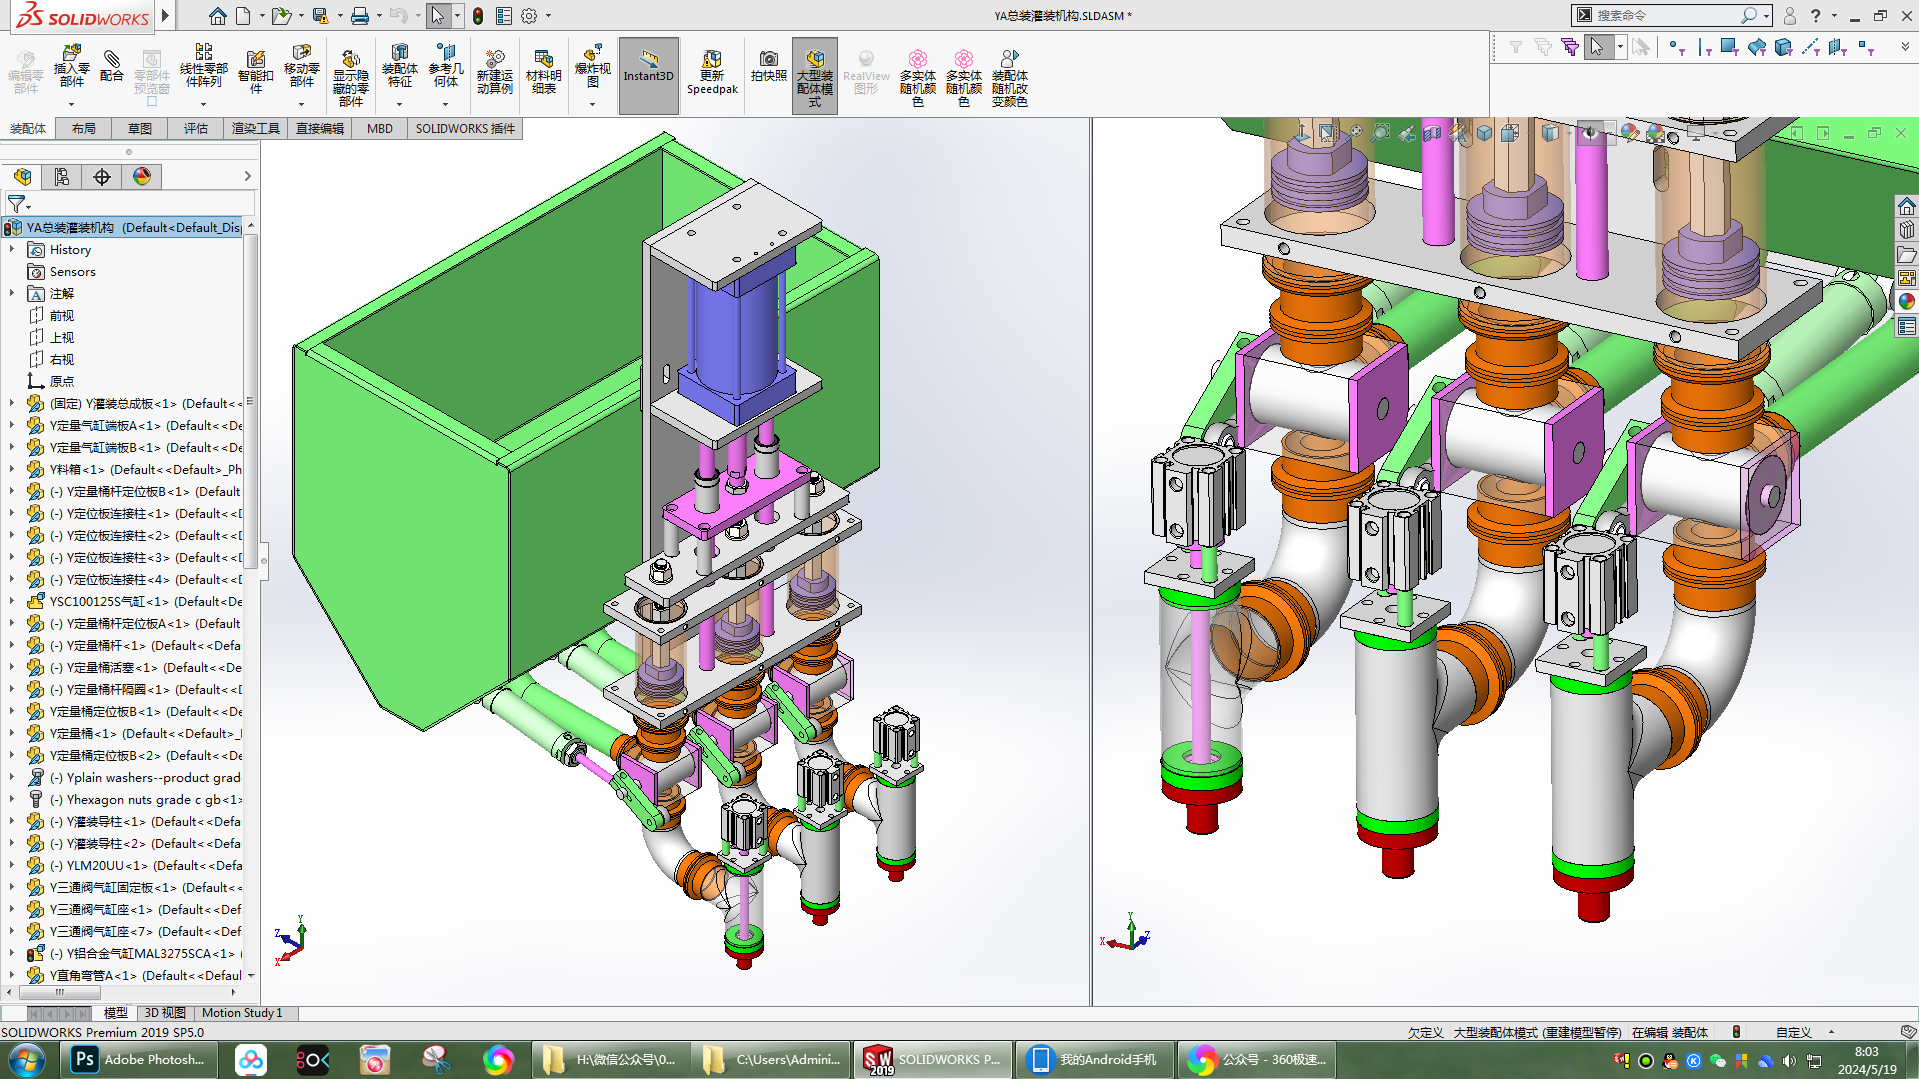Expand the 注解 (Annotations) tree node
The width and height of the screenshot is (1919, 1079).
point(12,293)
